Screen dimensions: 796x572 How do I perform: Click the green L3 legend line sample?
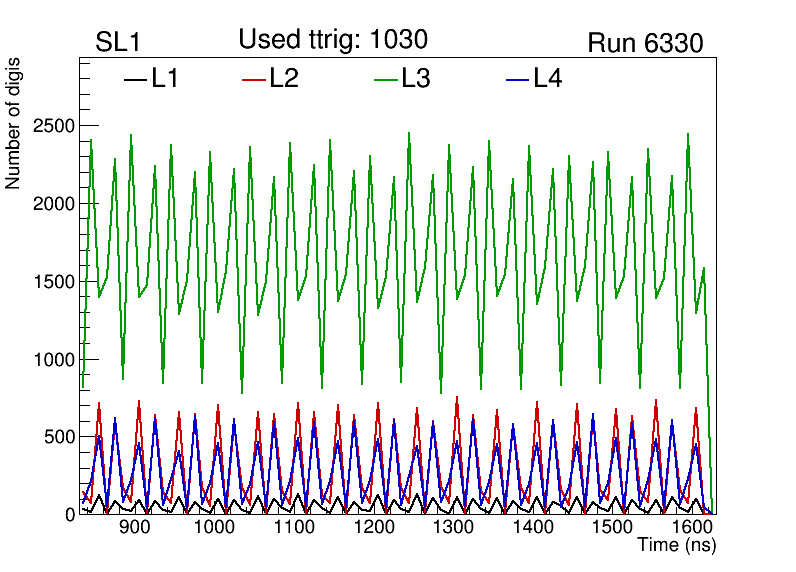pos(386,79)
